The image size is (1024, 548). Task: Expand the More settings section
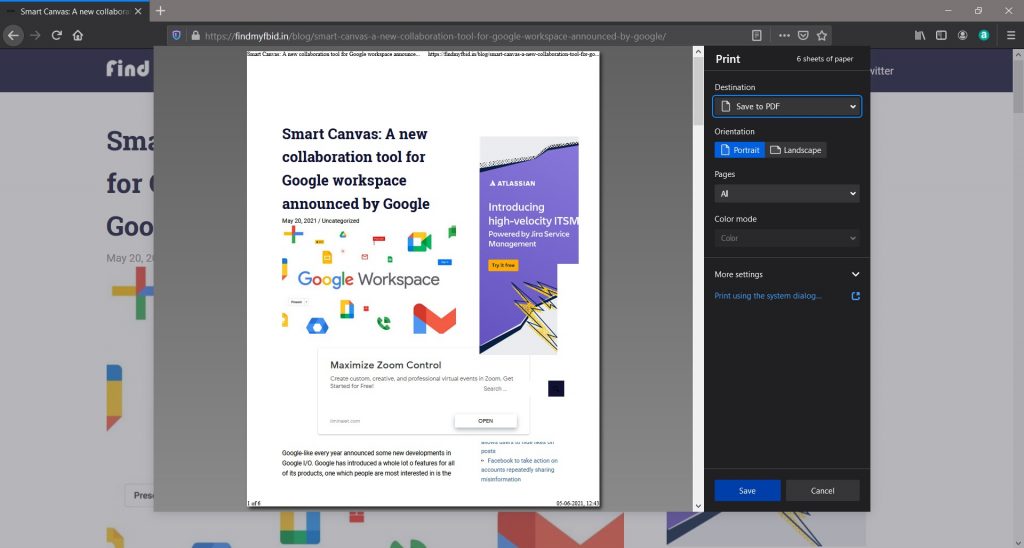tap(787, 274)
